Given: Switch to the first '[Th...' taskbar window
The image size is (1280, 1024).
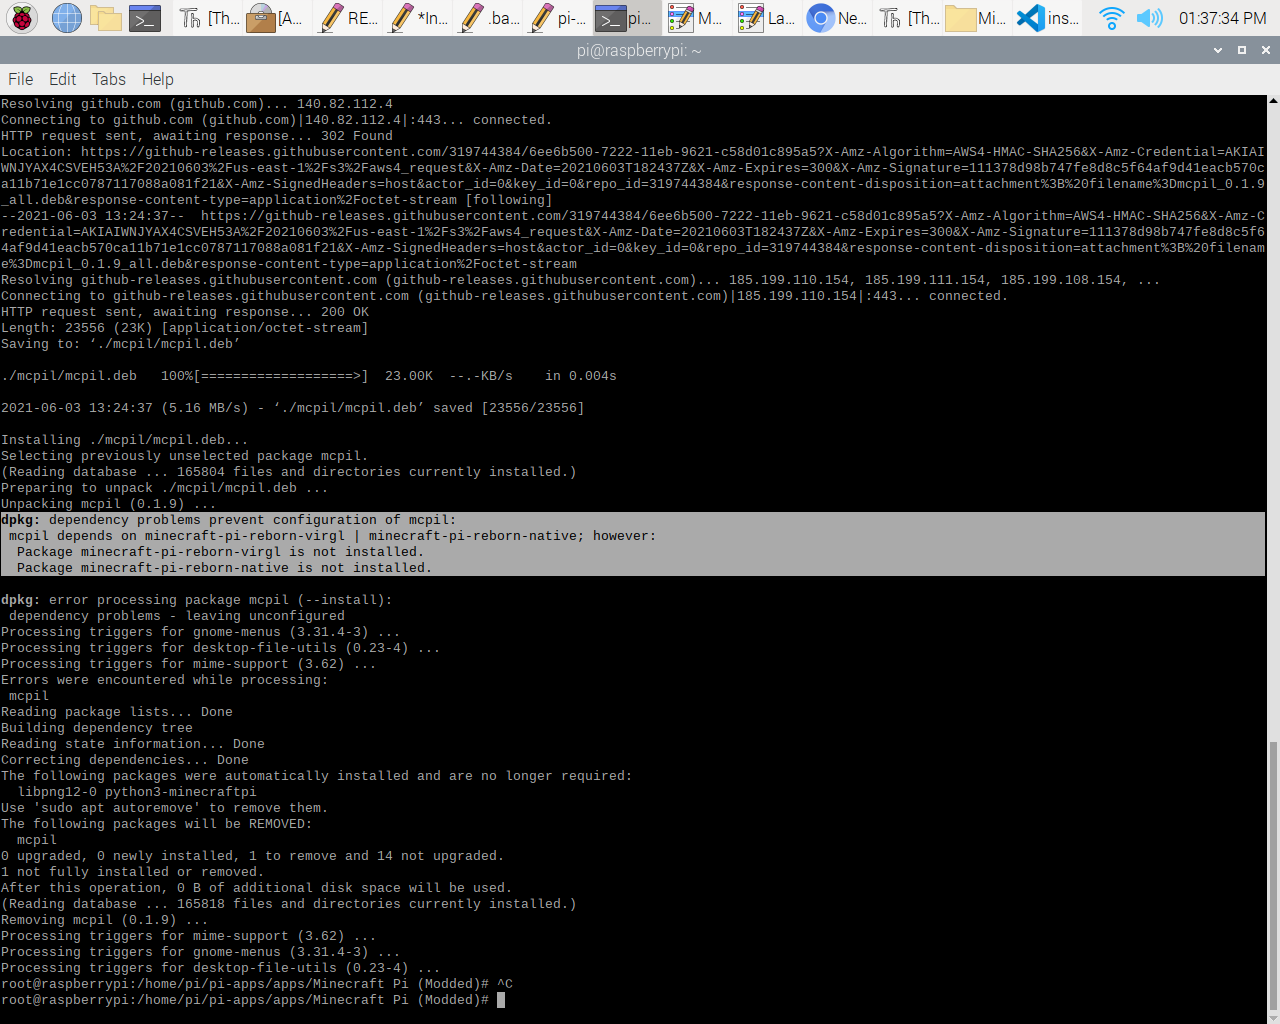Looking at the screenshot, I should coord(208,18).
